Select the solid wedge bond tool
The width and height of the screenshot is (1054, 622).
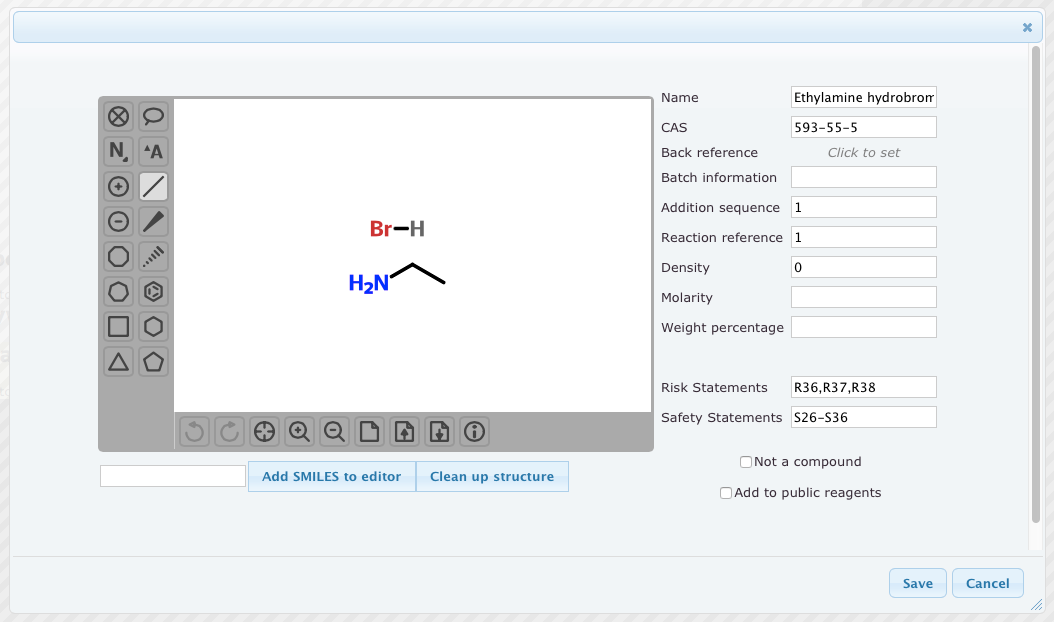(x=153, y=221)
